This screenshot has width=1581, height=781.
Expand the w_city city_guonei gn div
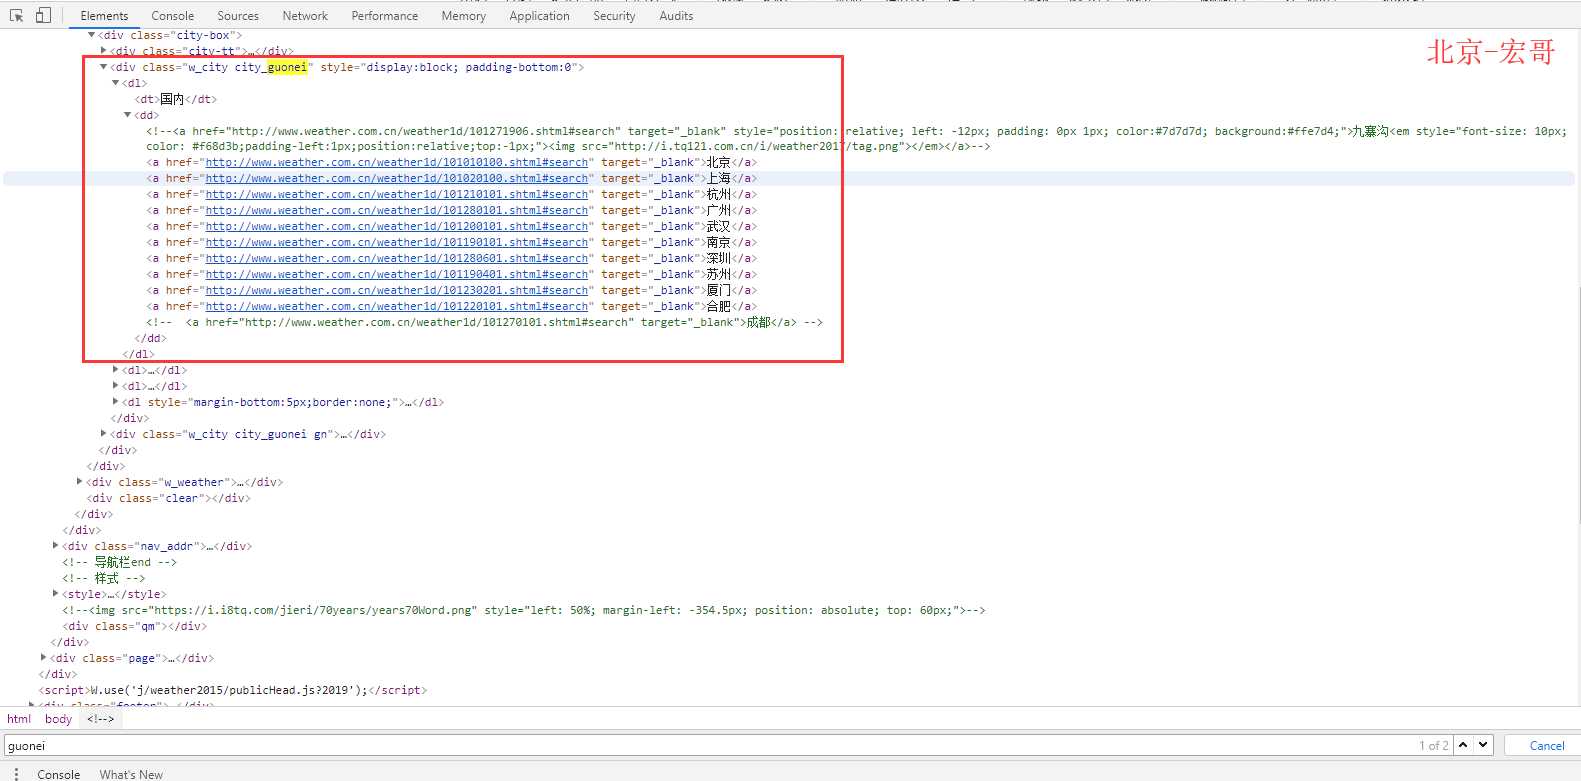[103, 434]
